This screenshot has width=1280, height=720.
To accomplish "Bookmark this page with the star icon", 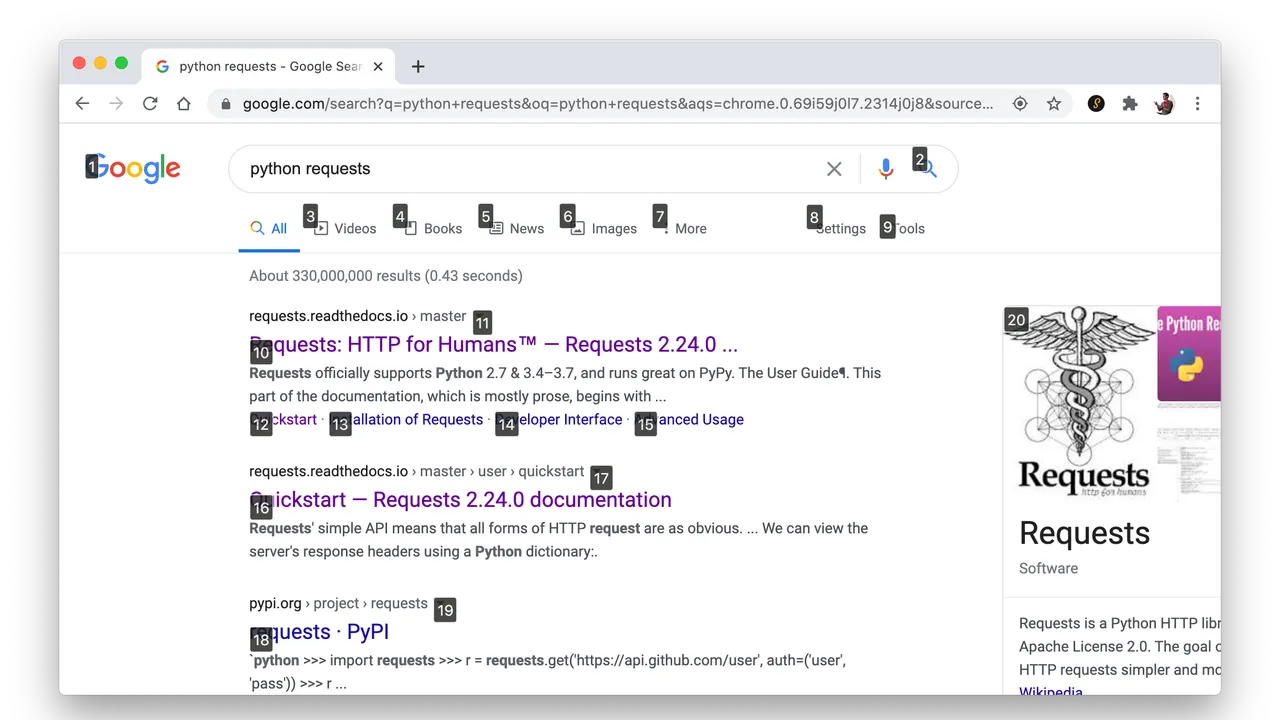I will point(1054,103).
